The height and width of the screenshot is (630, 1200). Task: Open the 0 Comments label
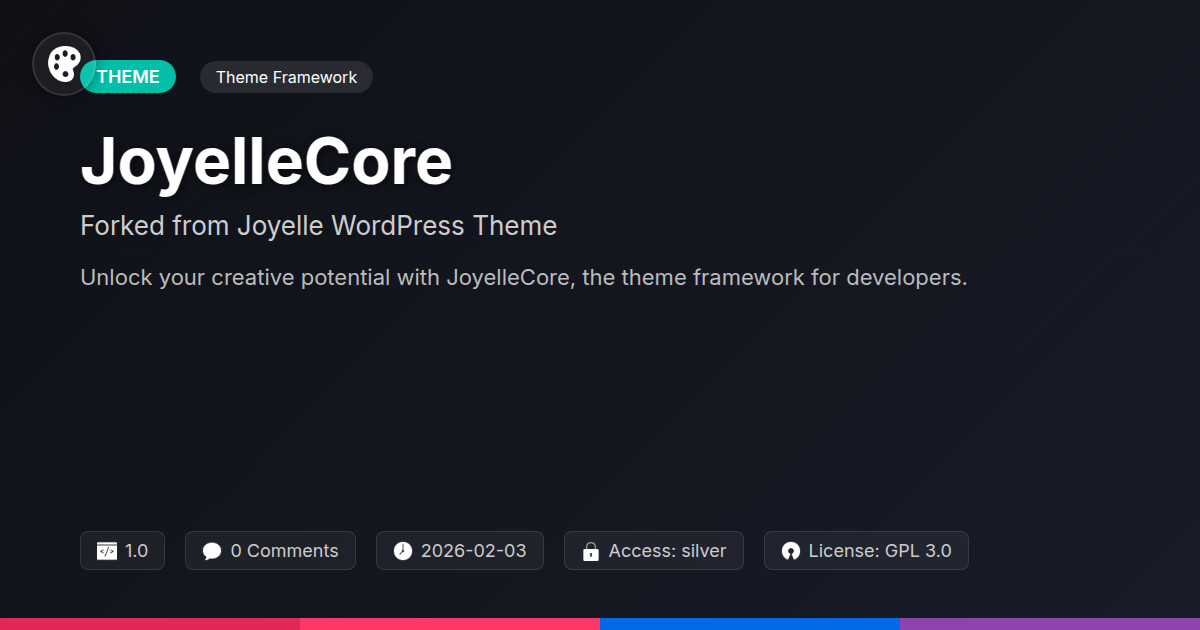coord(284,551)
